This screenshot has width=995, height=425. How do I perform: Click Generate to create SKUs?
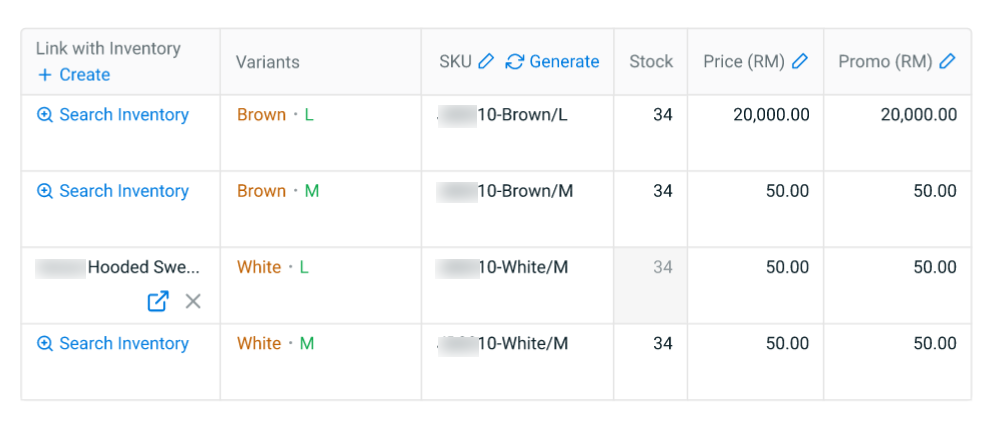tap(564, 62)
